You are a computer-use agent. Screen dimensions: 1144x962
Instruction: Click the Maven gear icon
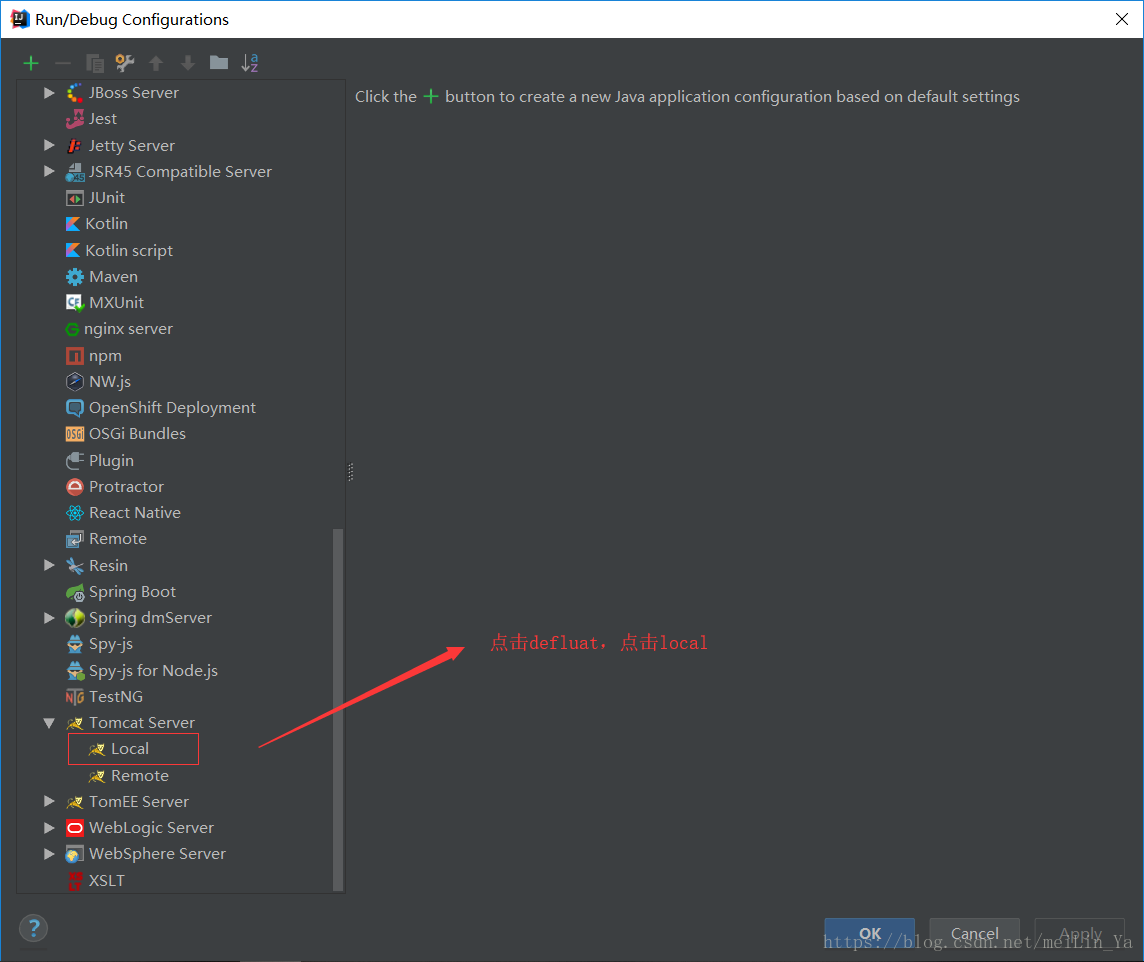coord(74,277)
